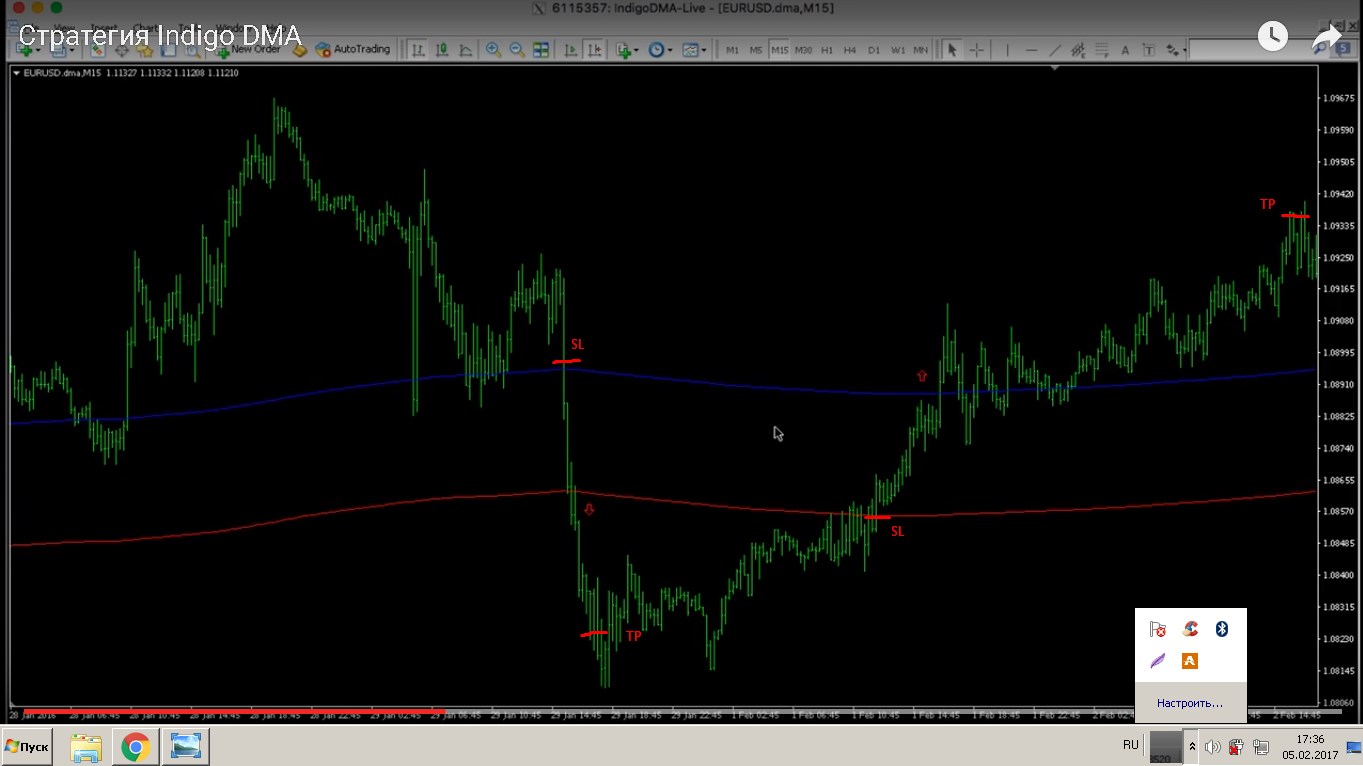The height and width of the screenshot is (766, 1363).
Task: Zoom out on the chart
Action: click(517, 50)
